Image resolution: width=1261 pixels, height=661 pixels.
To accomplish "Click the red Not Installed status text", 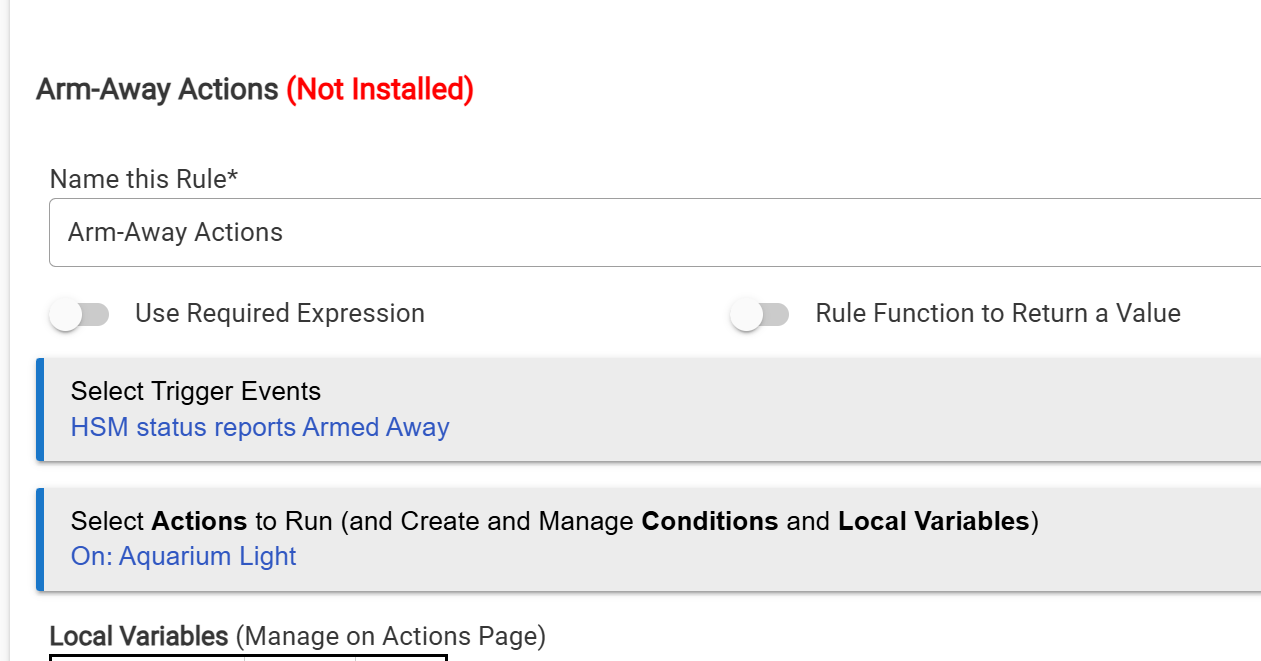I will (380, 90).
